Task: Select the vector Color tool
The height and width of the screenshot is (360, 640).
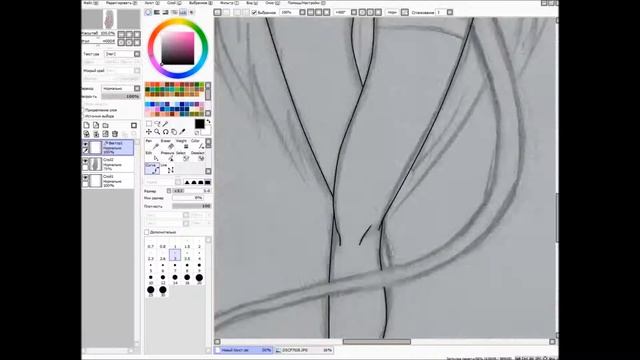Action: pyautogui.click(x=198, y=144)
